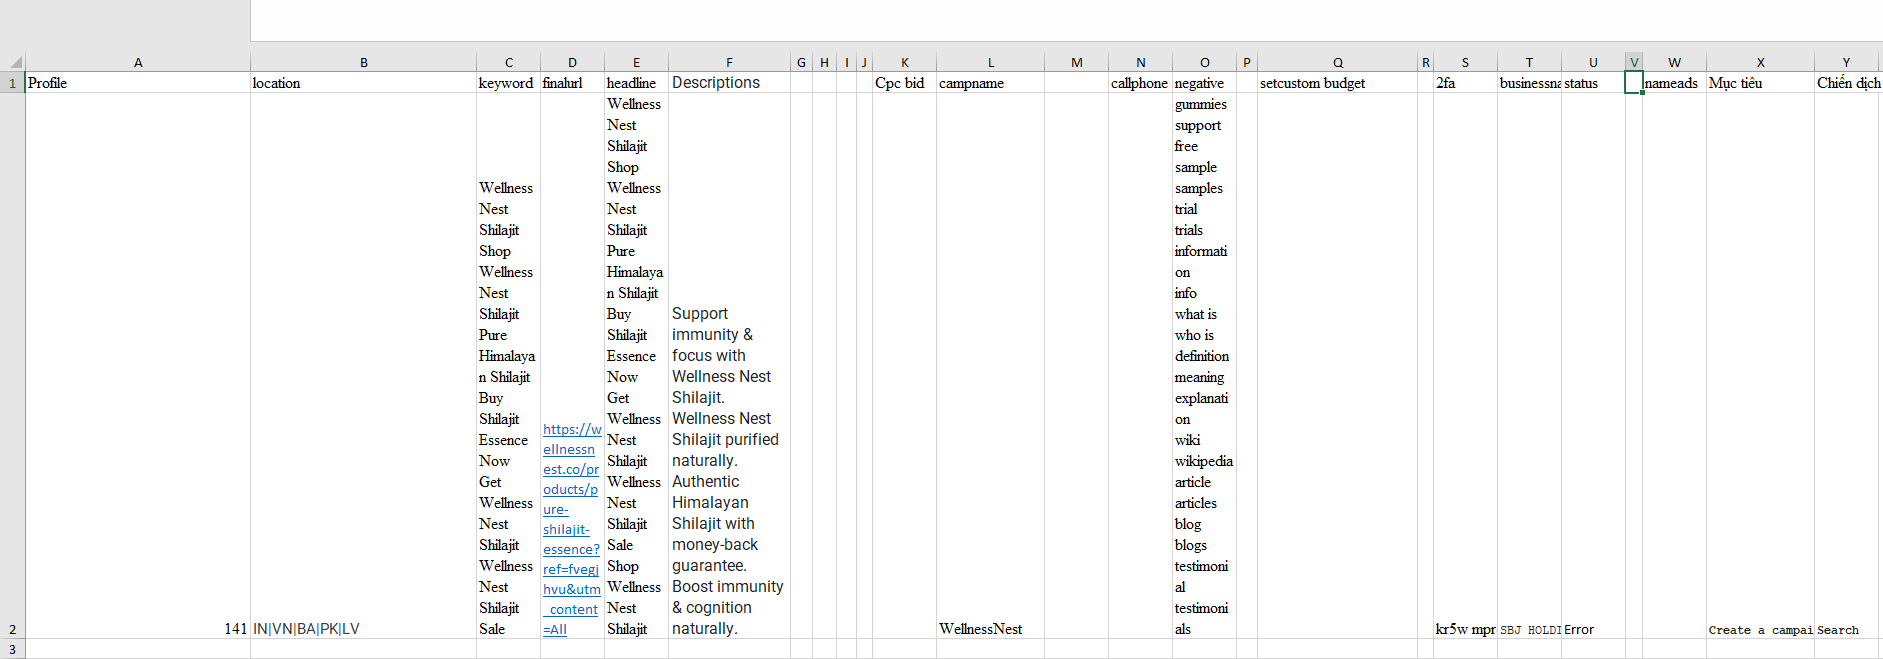Click the cell containing 'IN|VN|BA|PK|LV'

point(363,629)
